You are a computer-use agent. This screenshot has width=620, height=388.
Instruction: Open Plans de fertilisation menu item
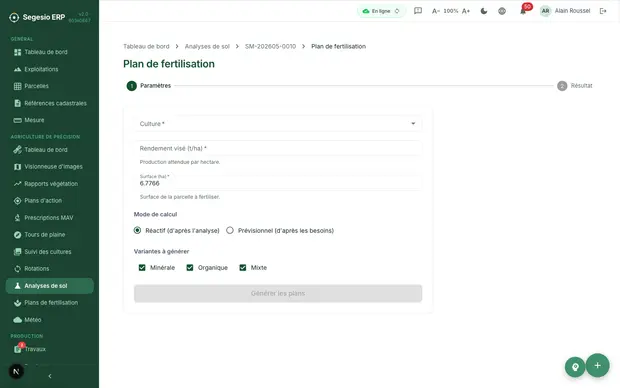(50, 303)
